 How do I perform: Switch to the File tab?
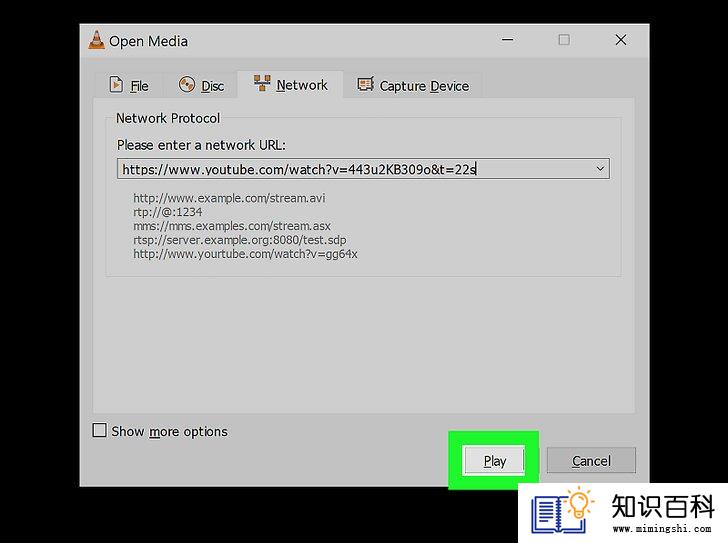pyautogui.click(x=129, y=85)
